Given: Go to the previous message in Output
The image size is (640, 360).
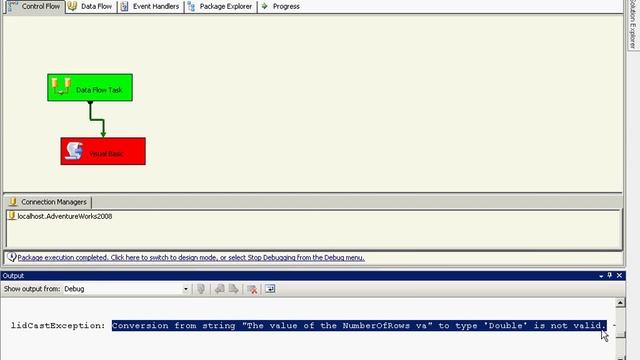Looking at the screenshot, I should click(220, 289).
